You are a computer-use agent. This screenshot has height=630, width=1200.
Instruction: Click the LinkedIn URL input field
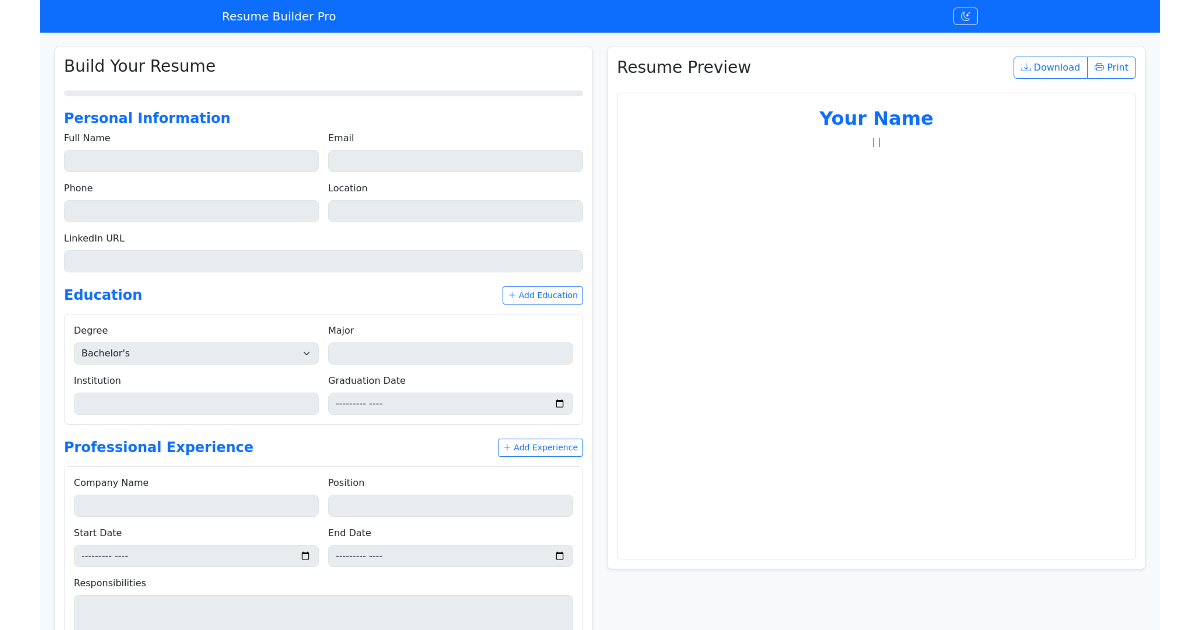pos(323,260)
